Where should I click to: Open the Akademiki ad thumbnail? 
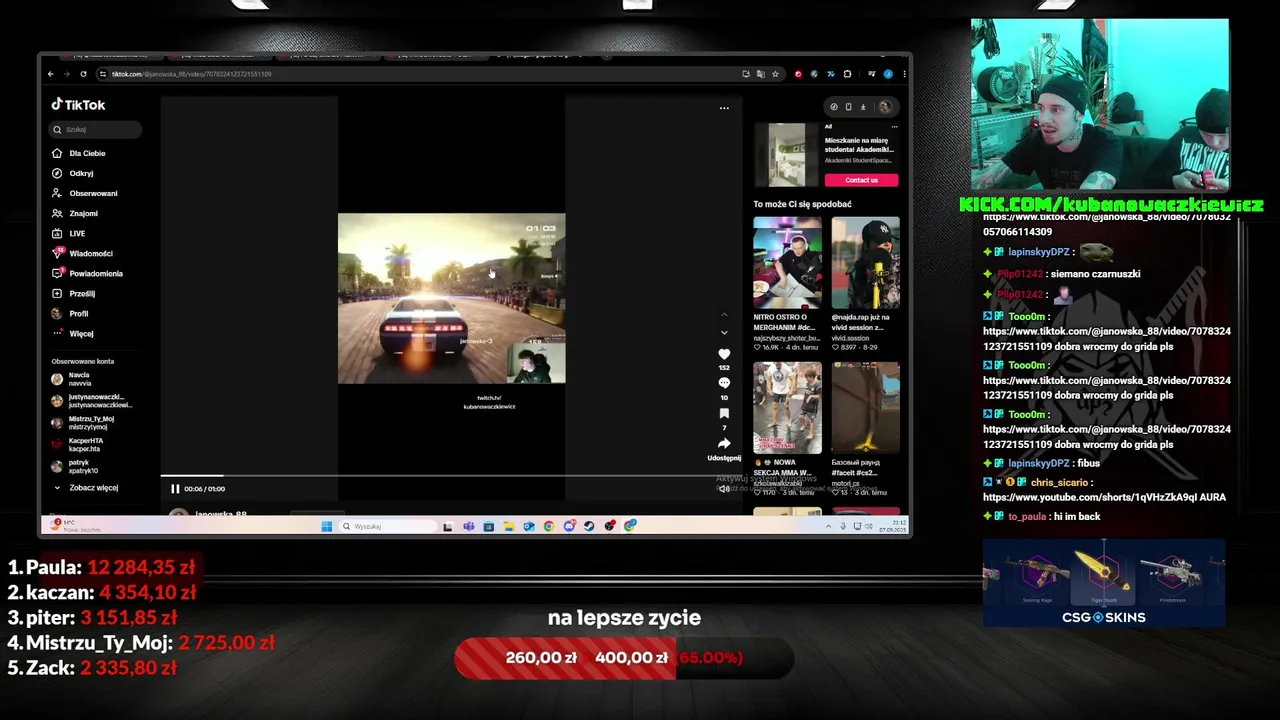pyautogui.click(x=786, y=155)
